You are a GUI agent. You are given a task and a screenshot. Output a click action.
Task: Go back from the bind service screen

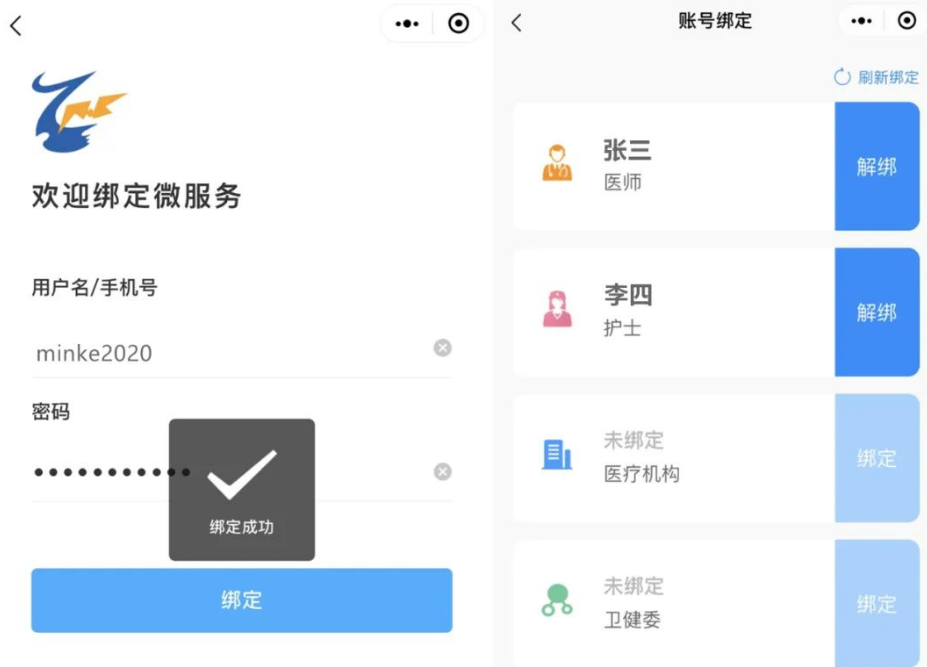tap(16, 25)
